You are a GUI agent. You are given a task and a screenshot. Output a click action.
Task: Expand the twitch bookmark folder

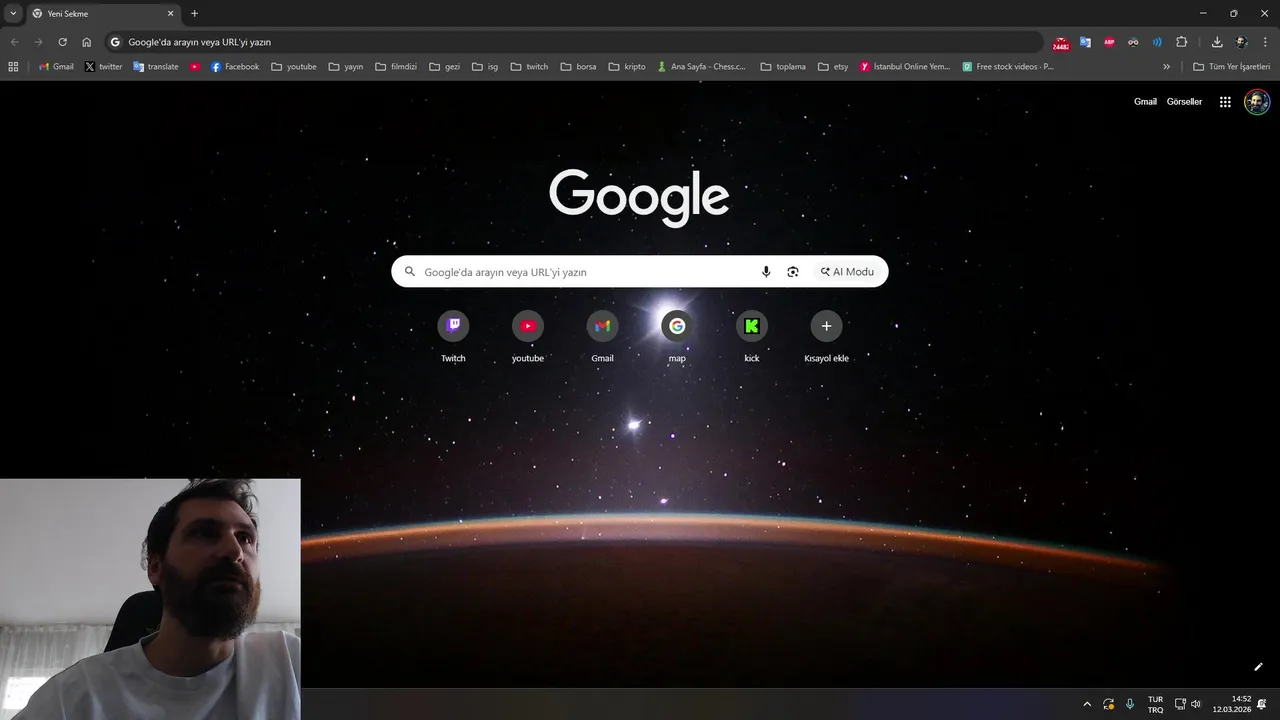(529, 67)
